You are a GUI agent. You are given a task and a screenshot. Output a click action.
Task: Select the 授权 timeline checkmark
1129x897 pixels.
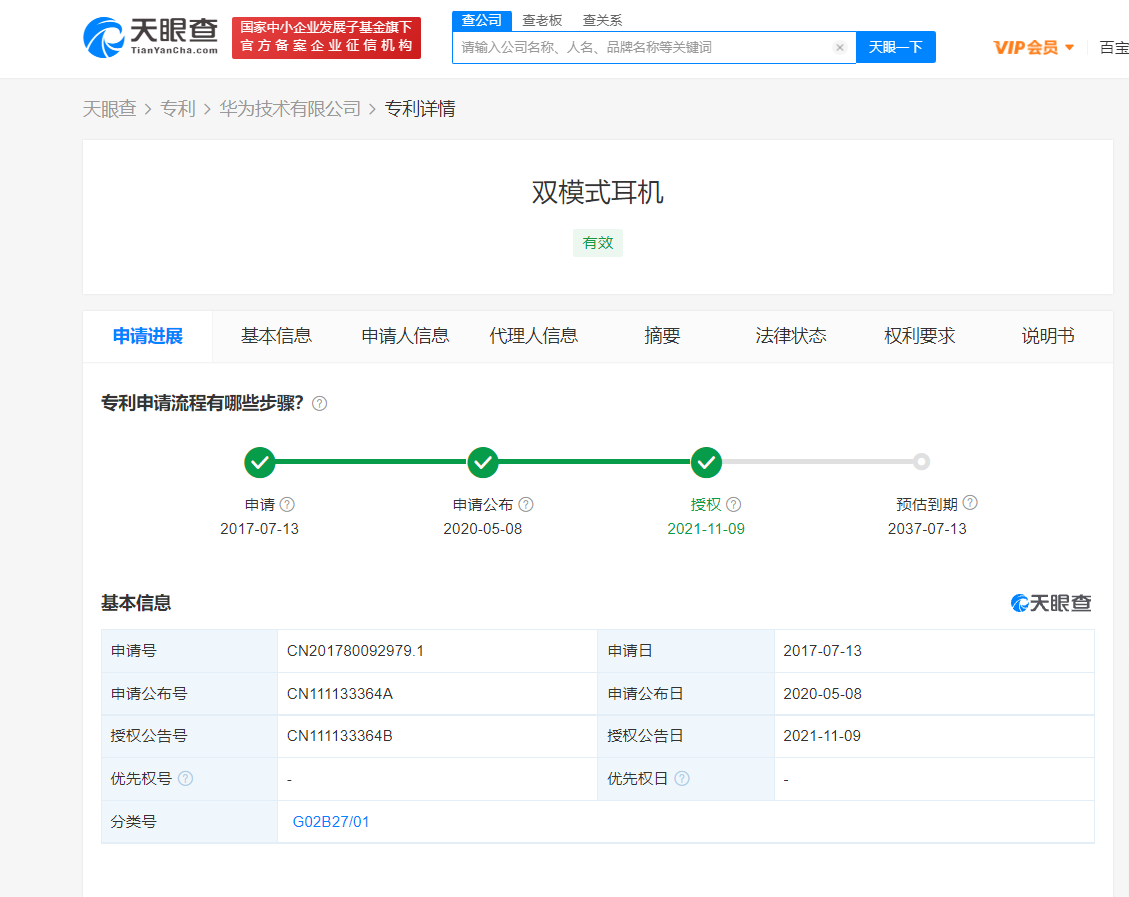click(x=706, y=462)
